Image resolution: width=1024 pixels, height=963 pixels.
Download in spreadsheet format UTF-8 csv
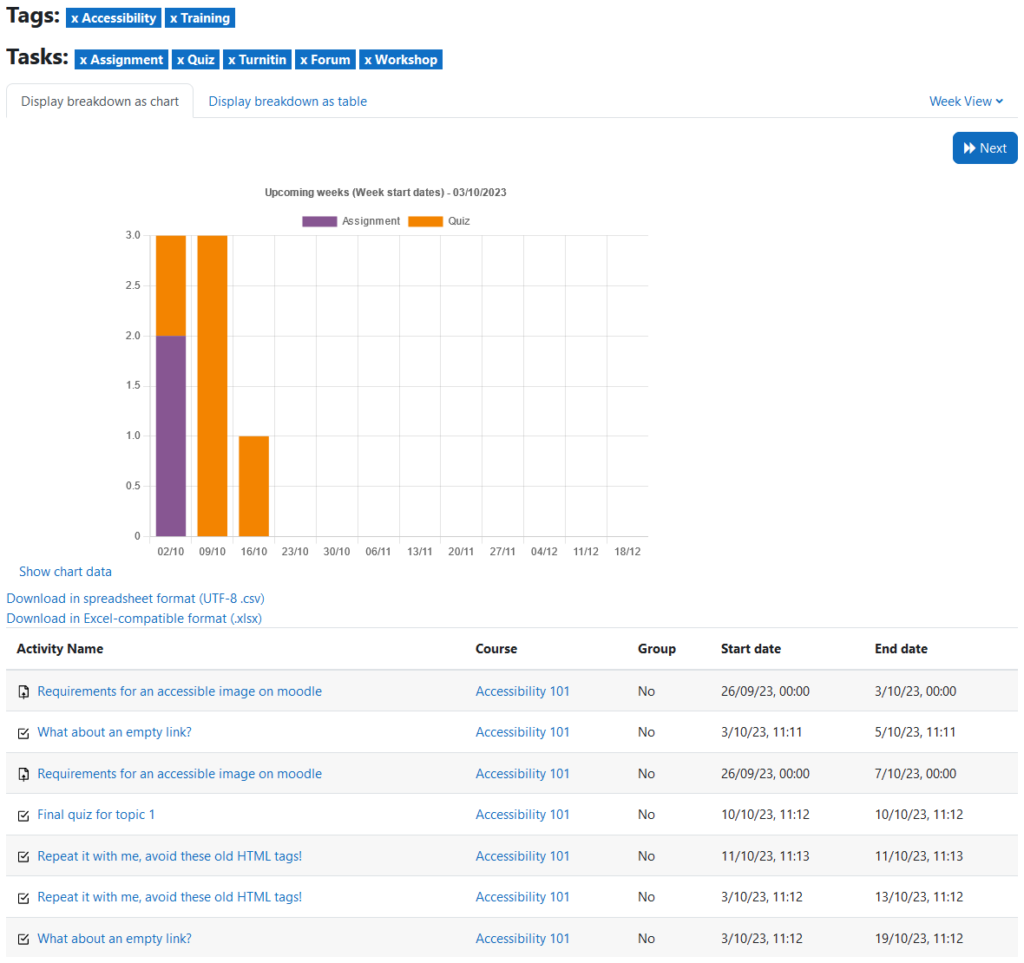pos(135,598)
